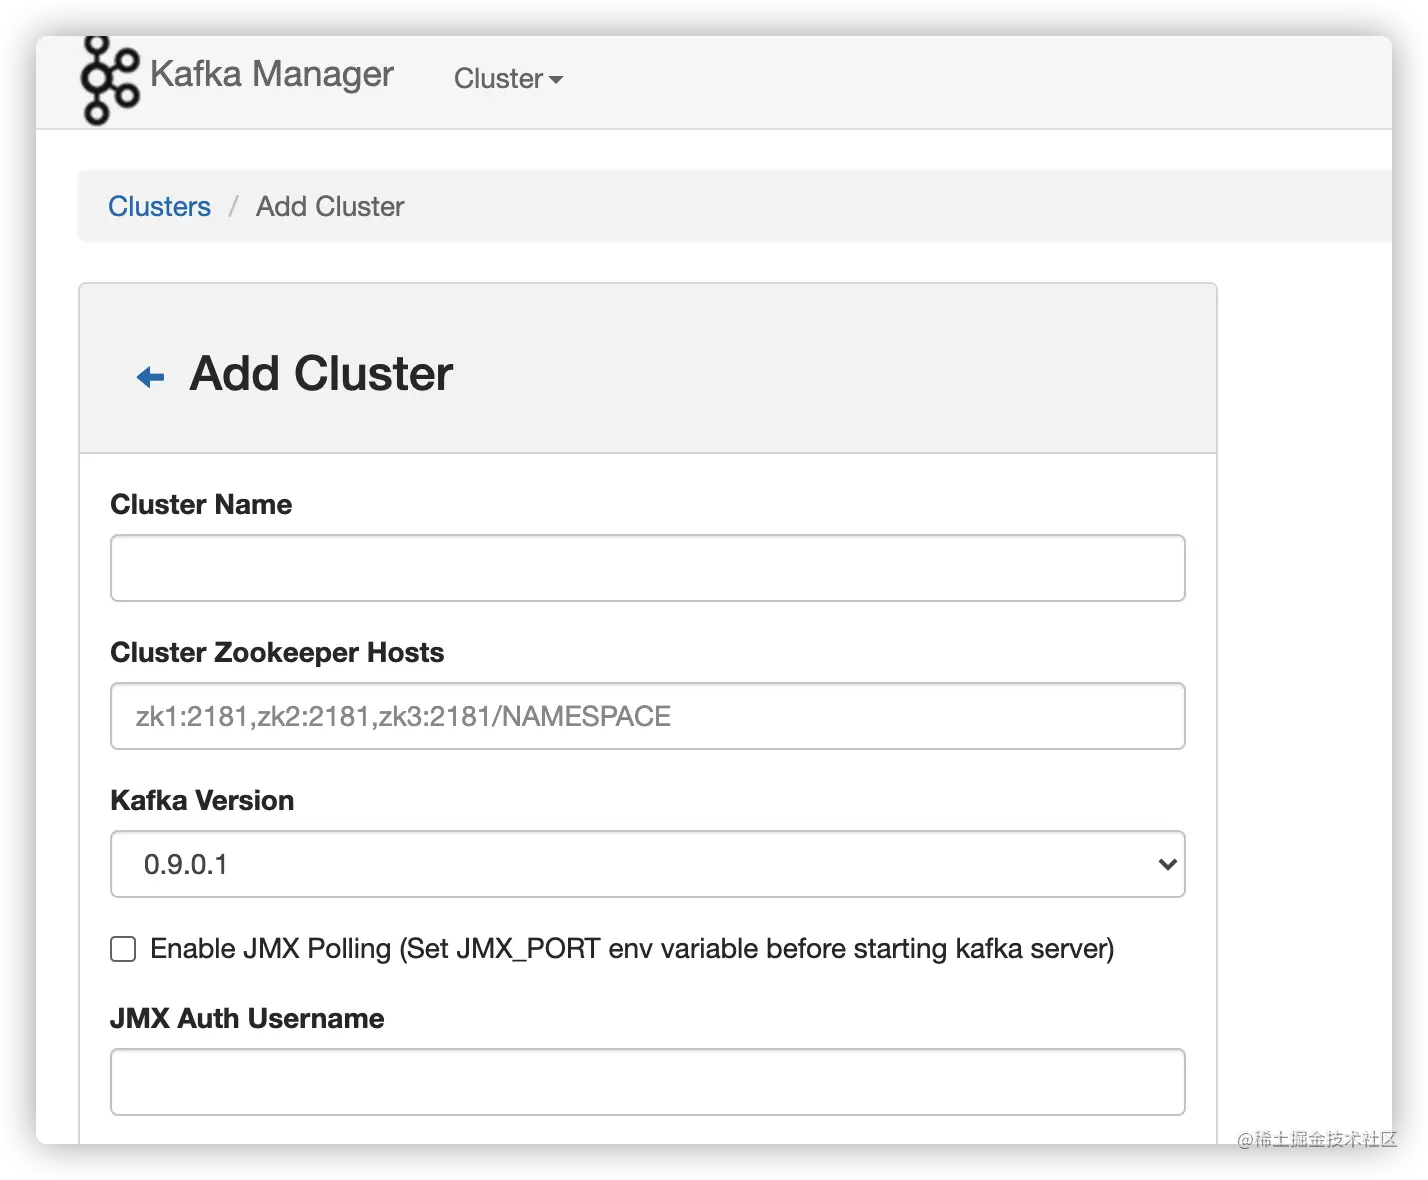Click the Kafka Manager logo icon
The image size is (1428, 1180).
coord(109,80)
